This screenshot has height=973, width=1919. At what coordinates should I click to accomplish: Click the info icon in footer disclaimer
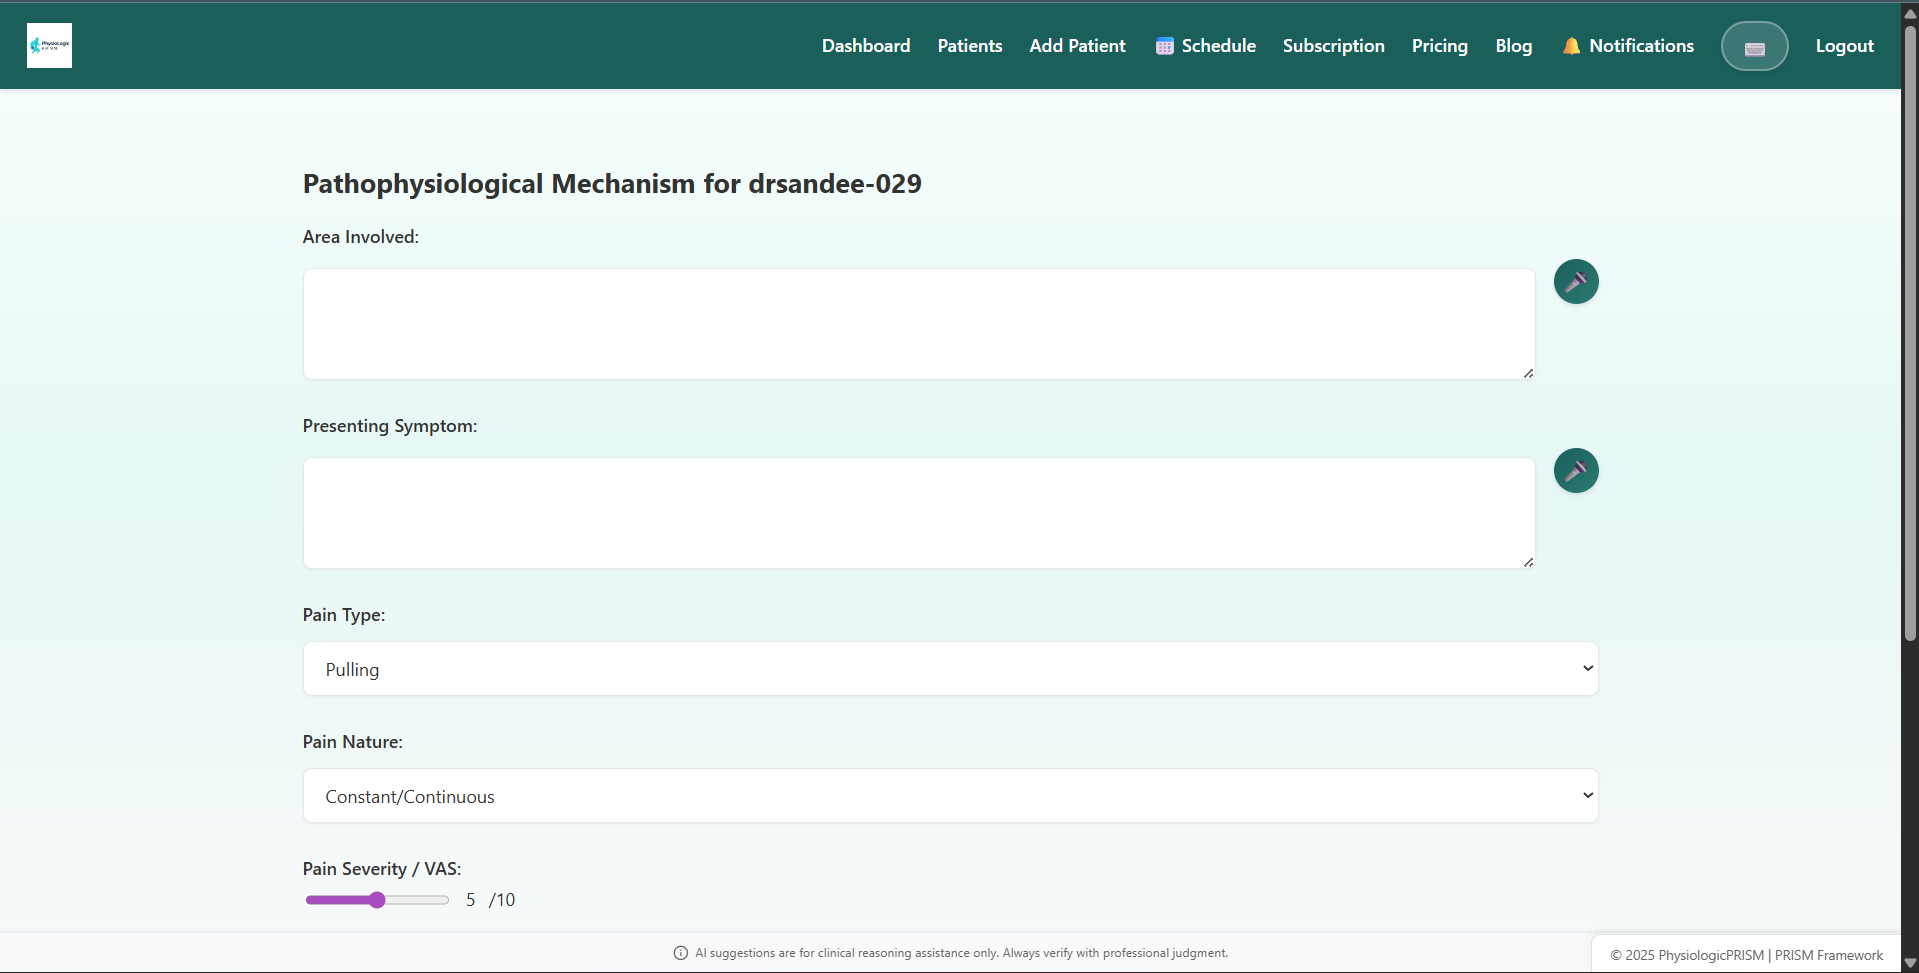[681, 953]
